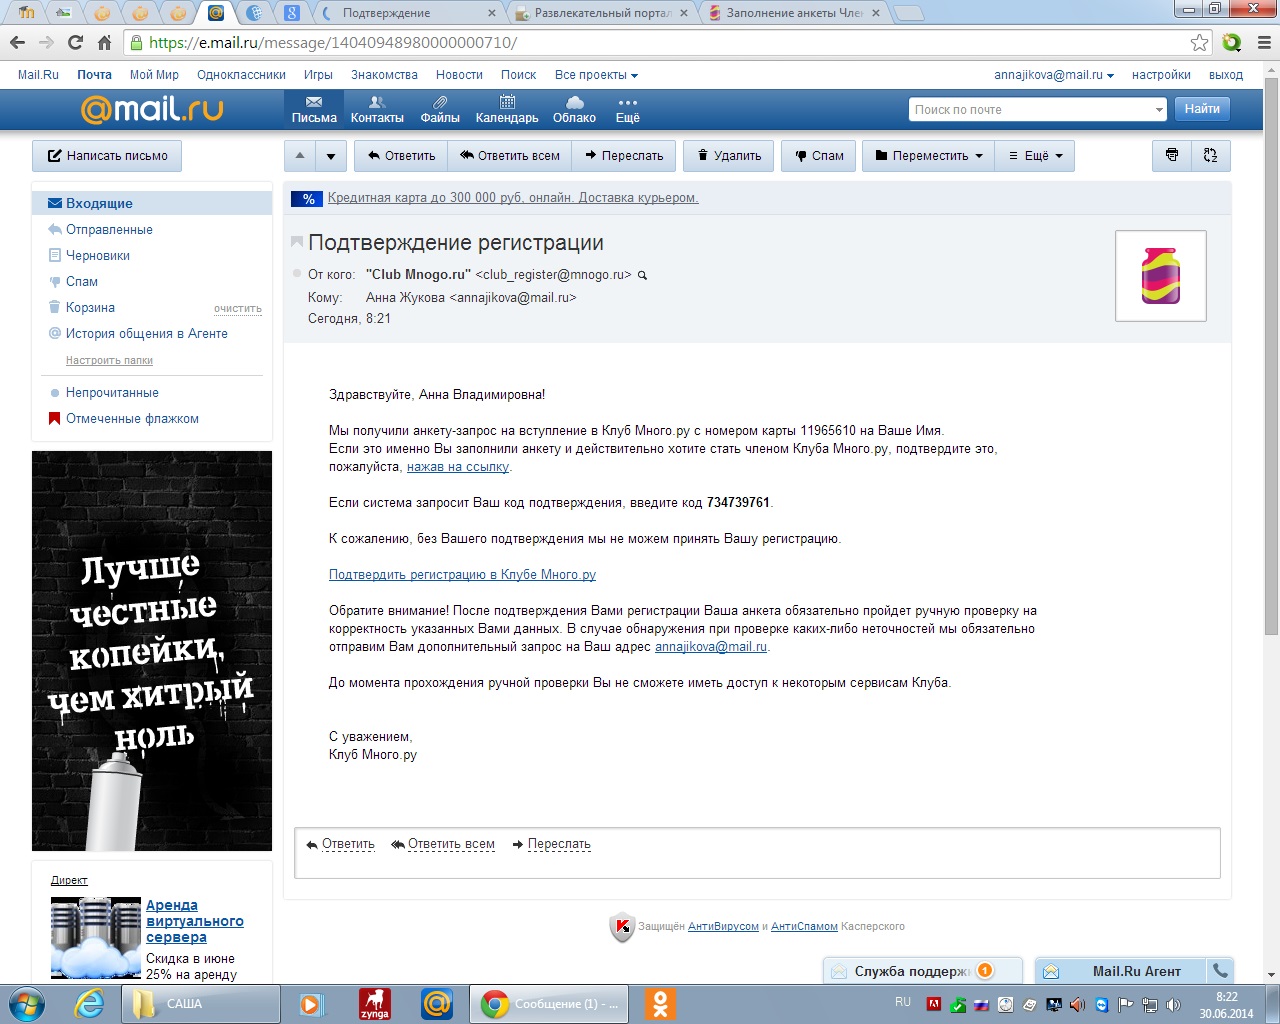Open the Zynga taskbar icon

tap(375, 1004)
